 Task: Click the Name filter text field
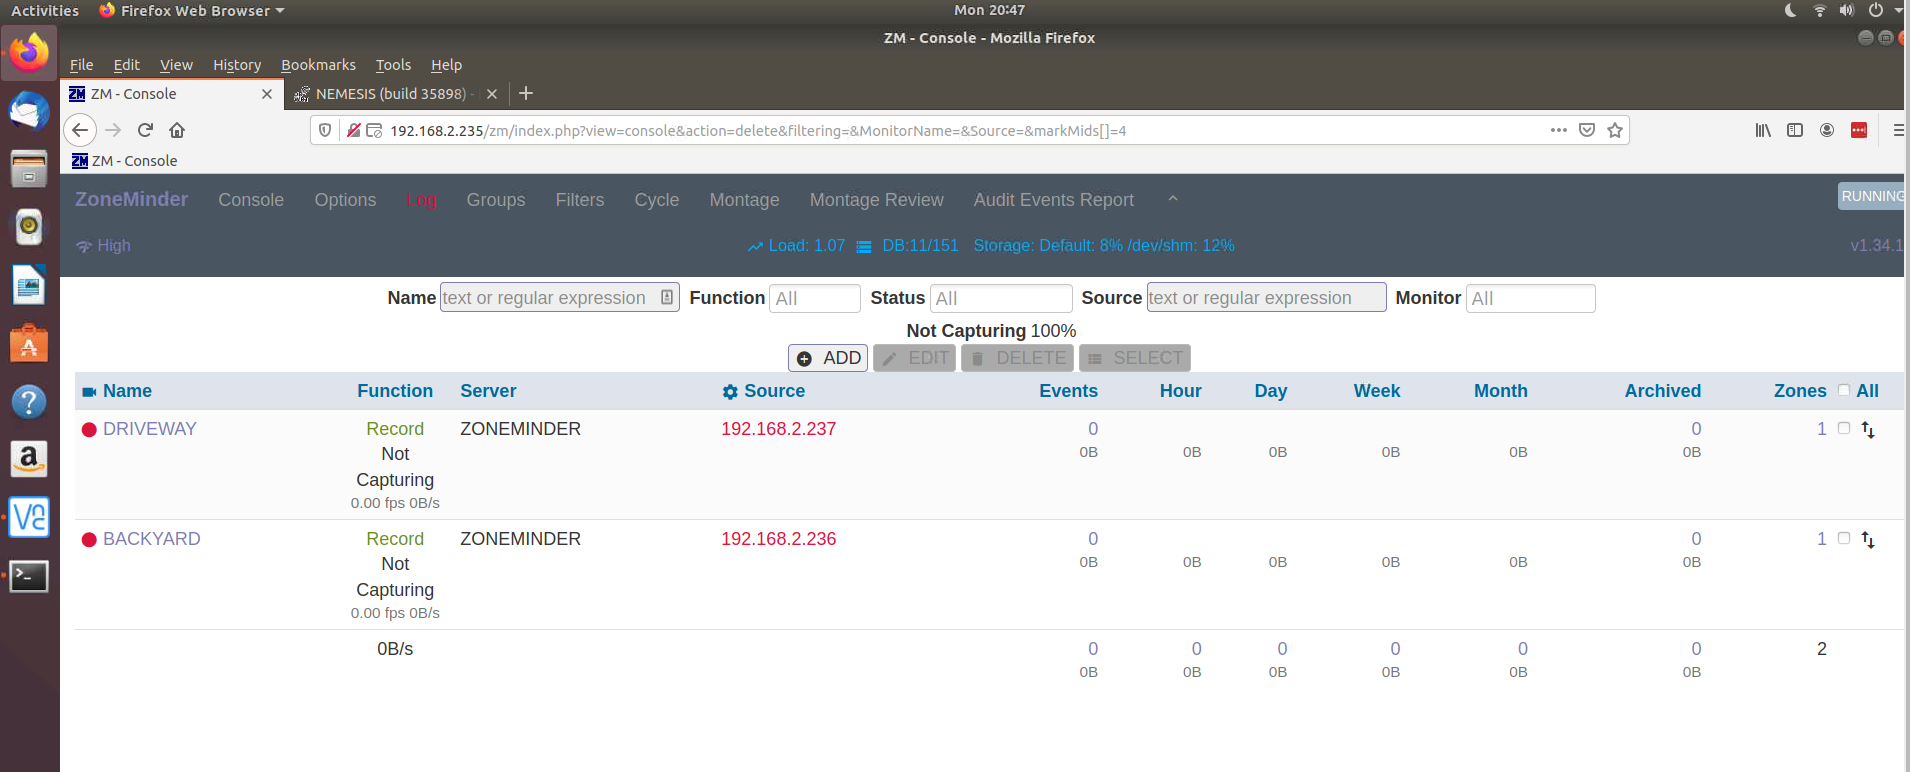[x=559, y=298]
